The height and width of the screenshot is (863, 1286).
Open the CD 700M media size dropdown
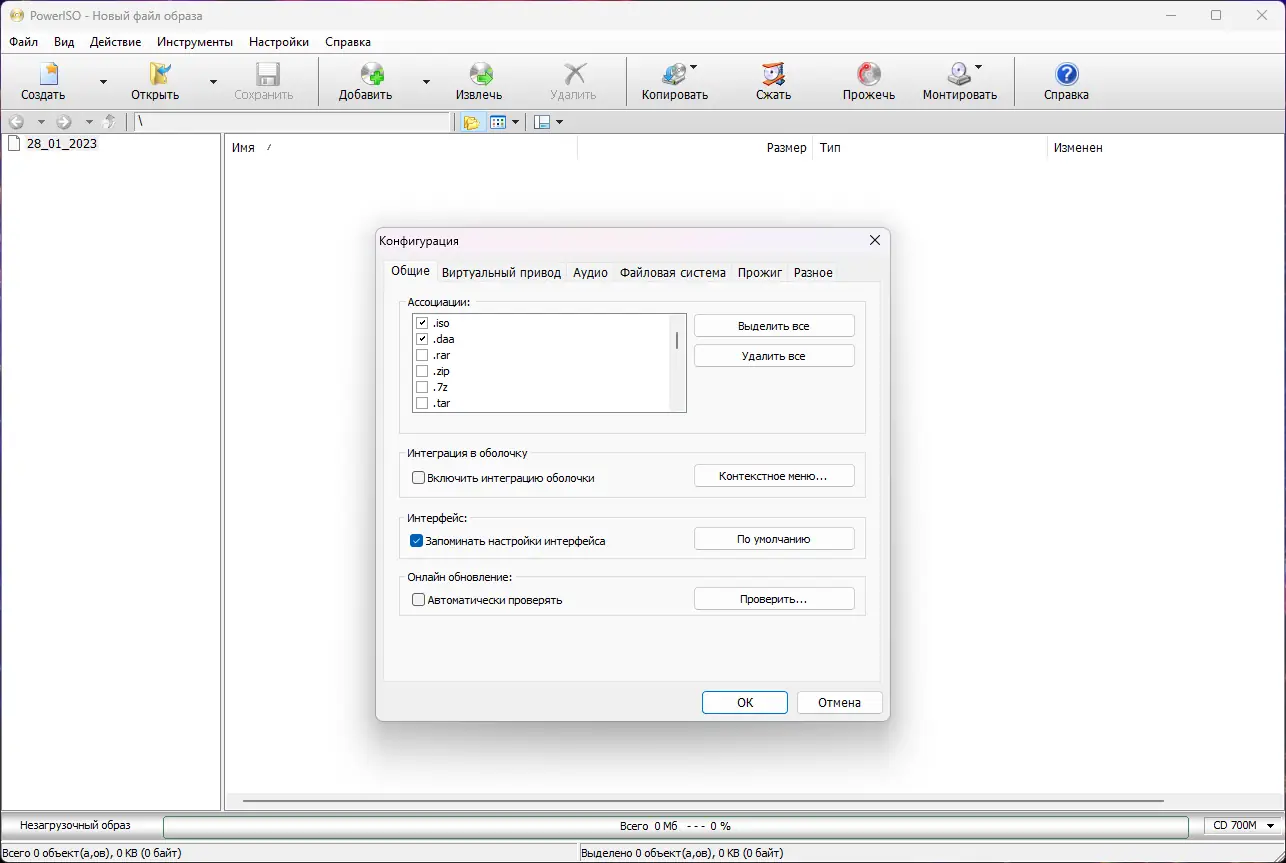(1244, 826)
